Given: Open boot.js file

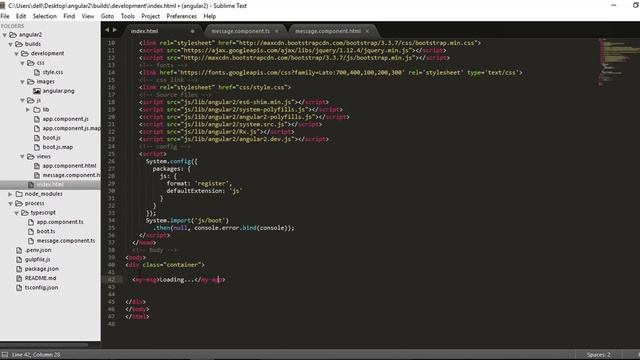Looking at the screenshot, I should click(x=51, y=138).
